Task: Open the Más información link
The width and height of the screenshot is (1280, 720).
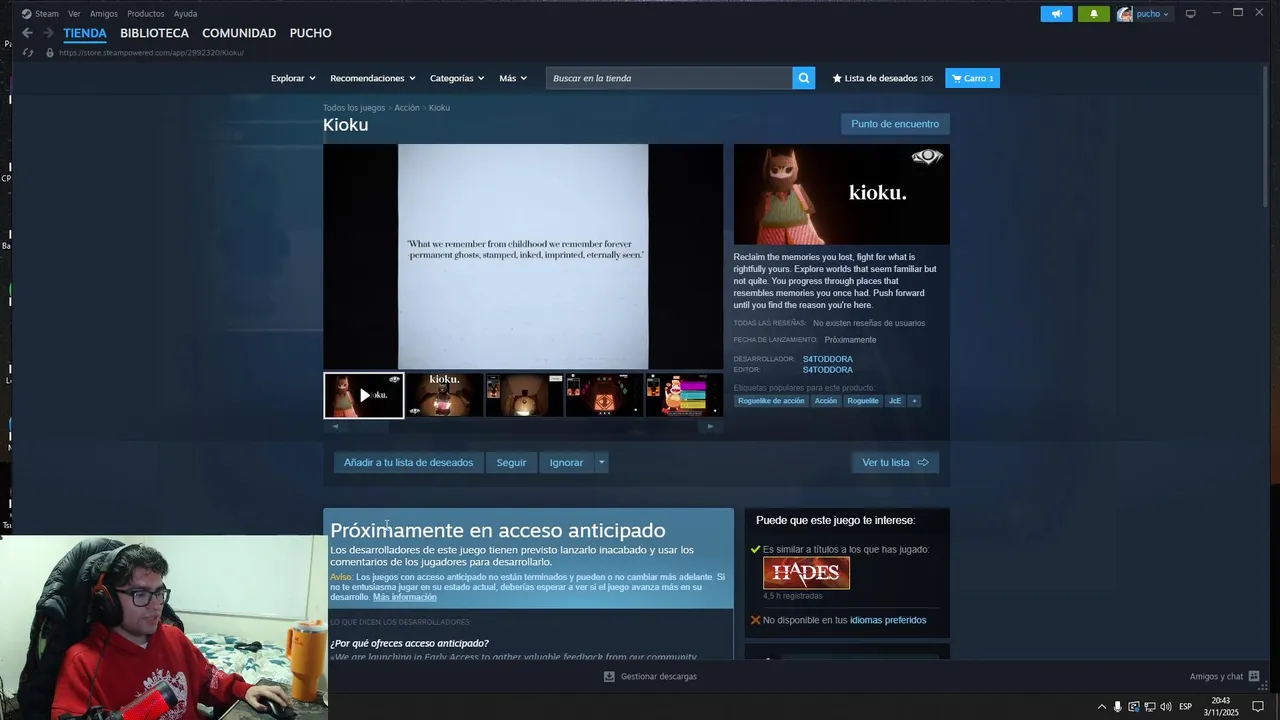Action: pyautogui.click(x=405, y=597)
